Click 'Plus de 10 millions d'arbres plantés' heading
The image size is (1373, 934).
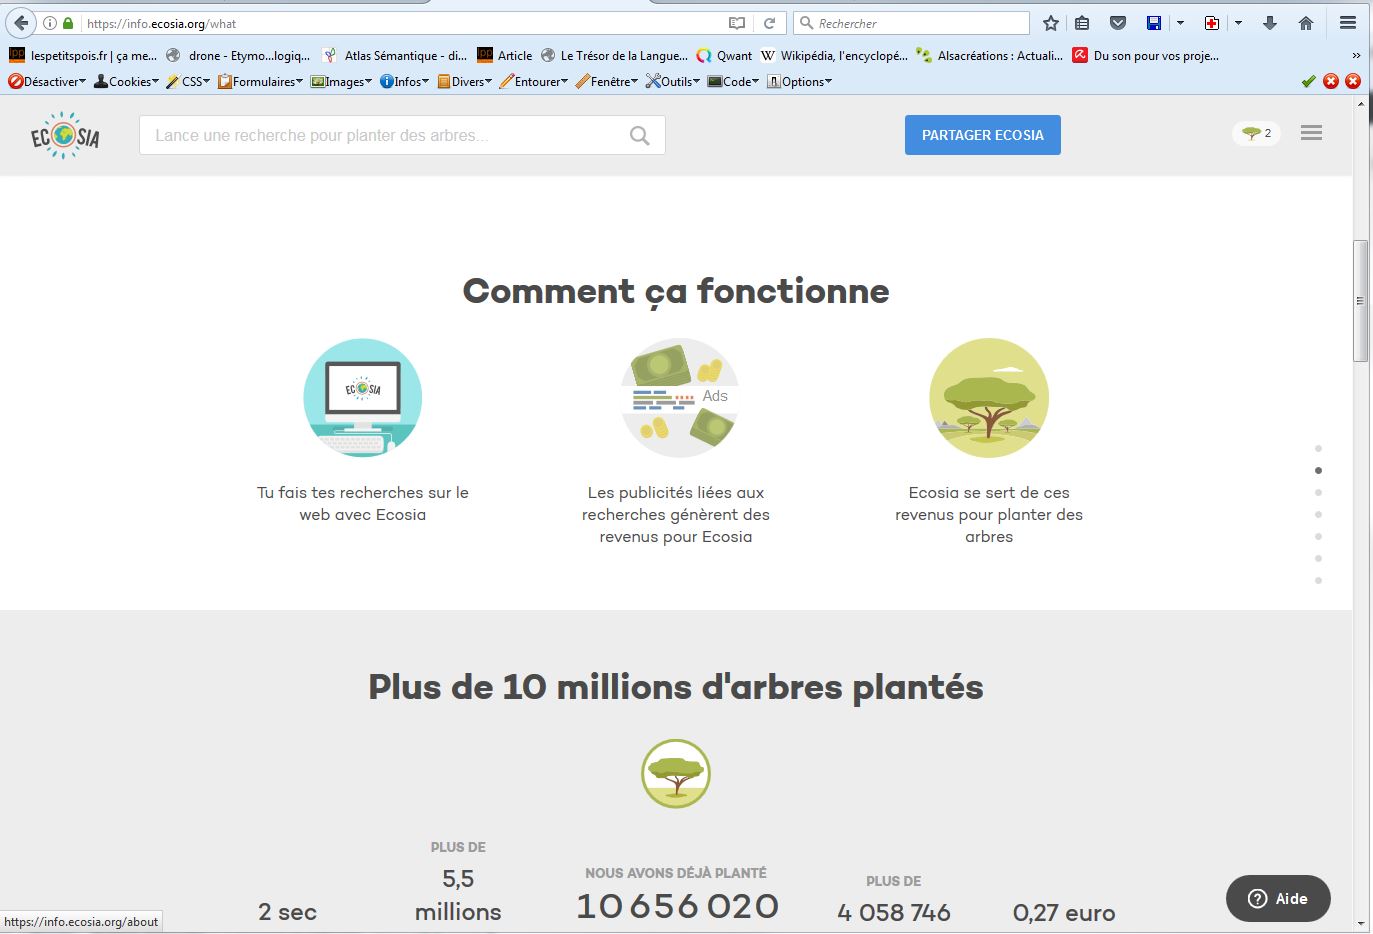tap(676, 687)
